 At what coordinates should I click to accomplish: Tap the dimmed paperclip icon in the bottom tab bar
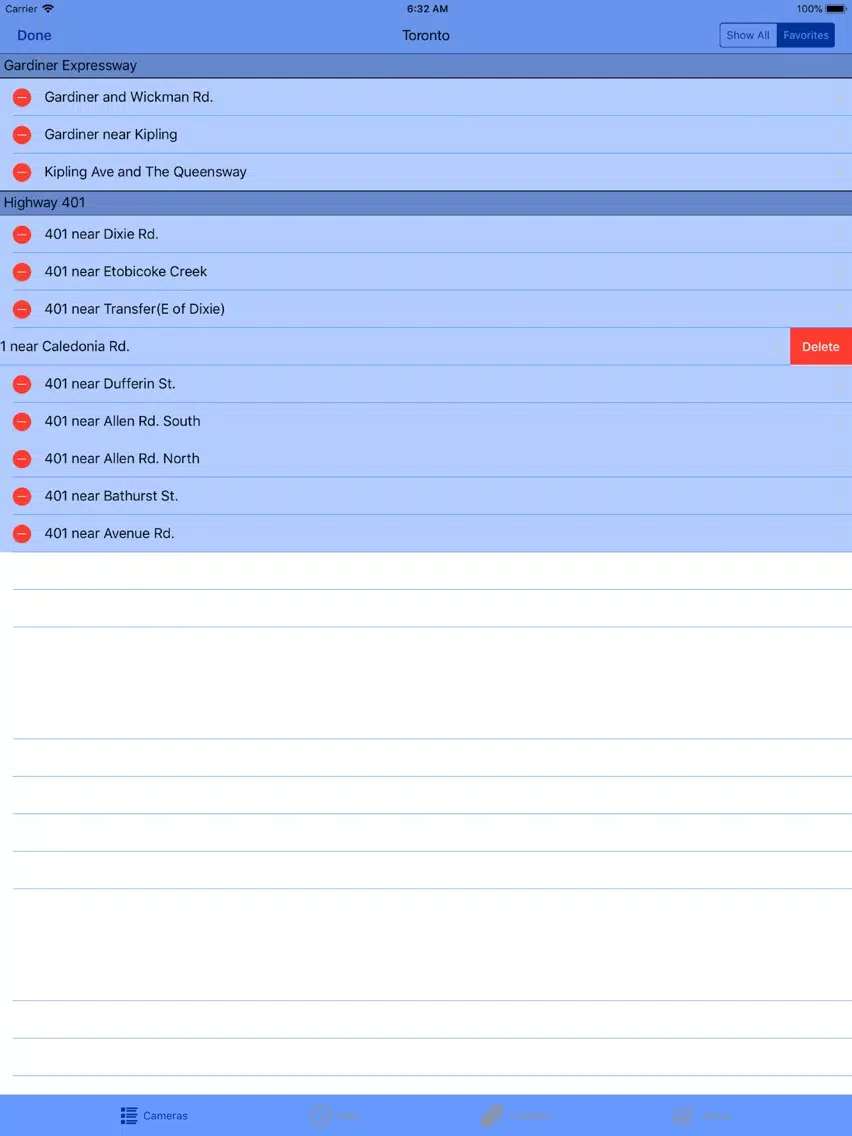tap(492, 1116)
